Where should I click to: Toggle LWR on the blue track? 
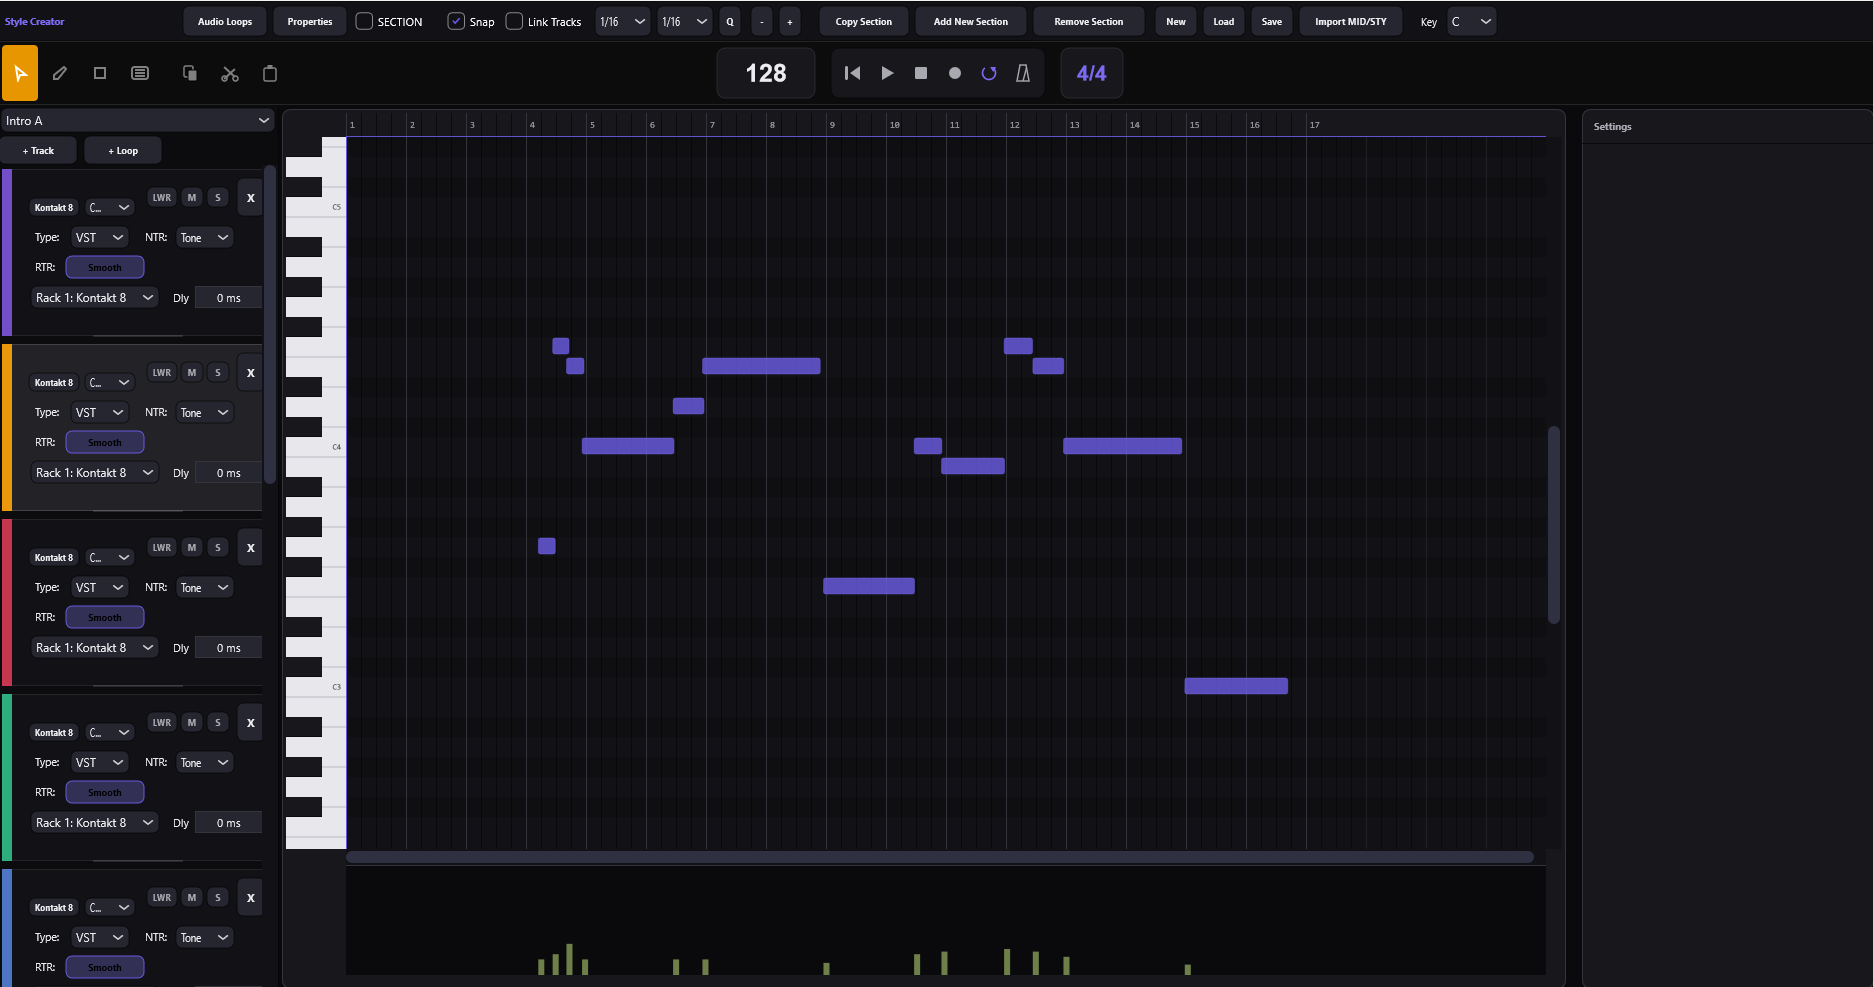click(162, 898)
